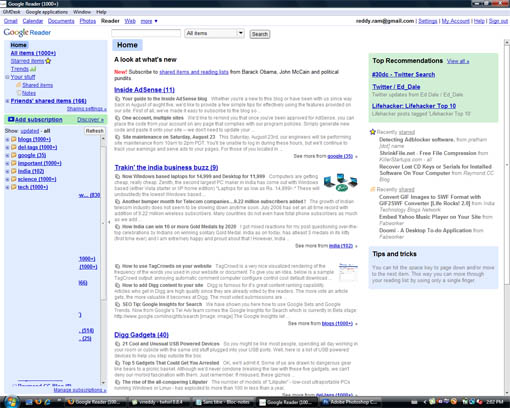Open the GMDesk menu
Image resolution: width=510 pixels, height=408 pixels.
point(11,12)
